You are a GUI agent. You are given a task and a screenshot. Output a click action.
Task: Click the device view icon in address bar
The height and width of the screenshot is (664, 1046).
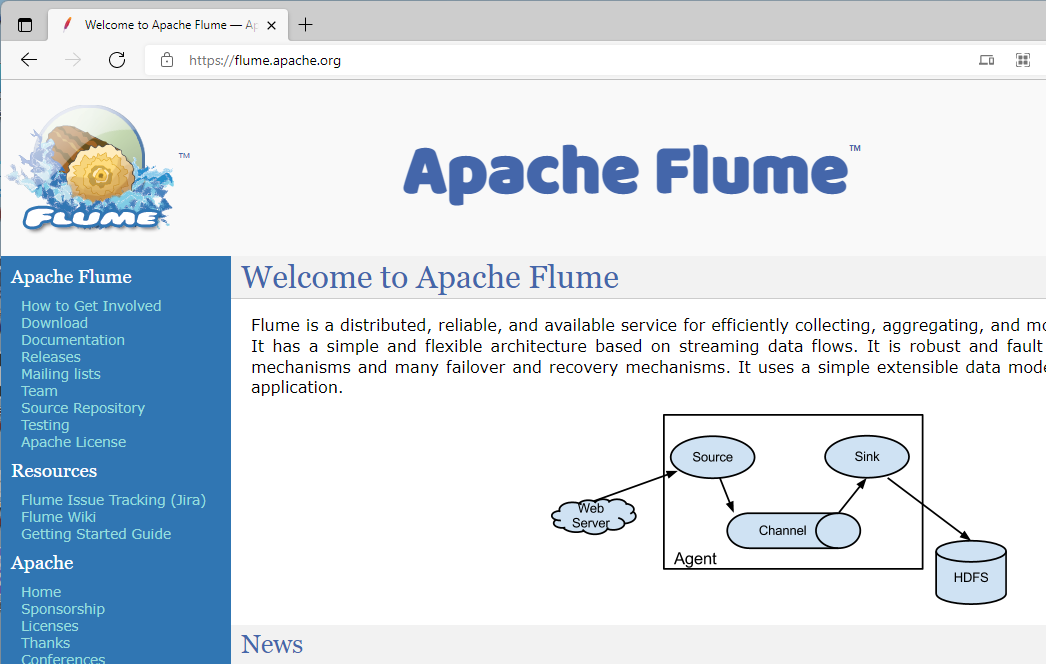(x=987, y=60)
